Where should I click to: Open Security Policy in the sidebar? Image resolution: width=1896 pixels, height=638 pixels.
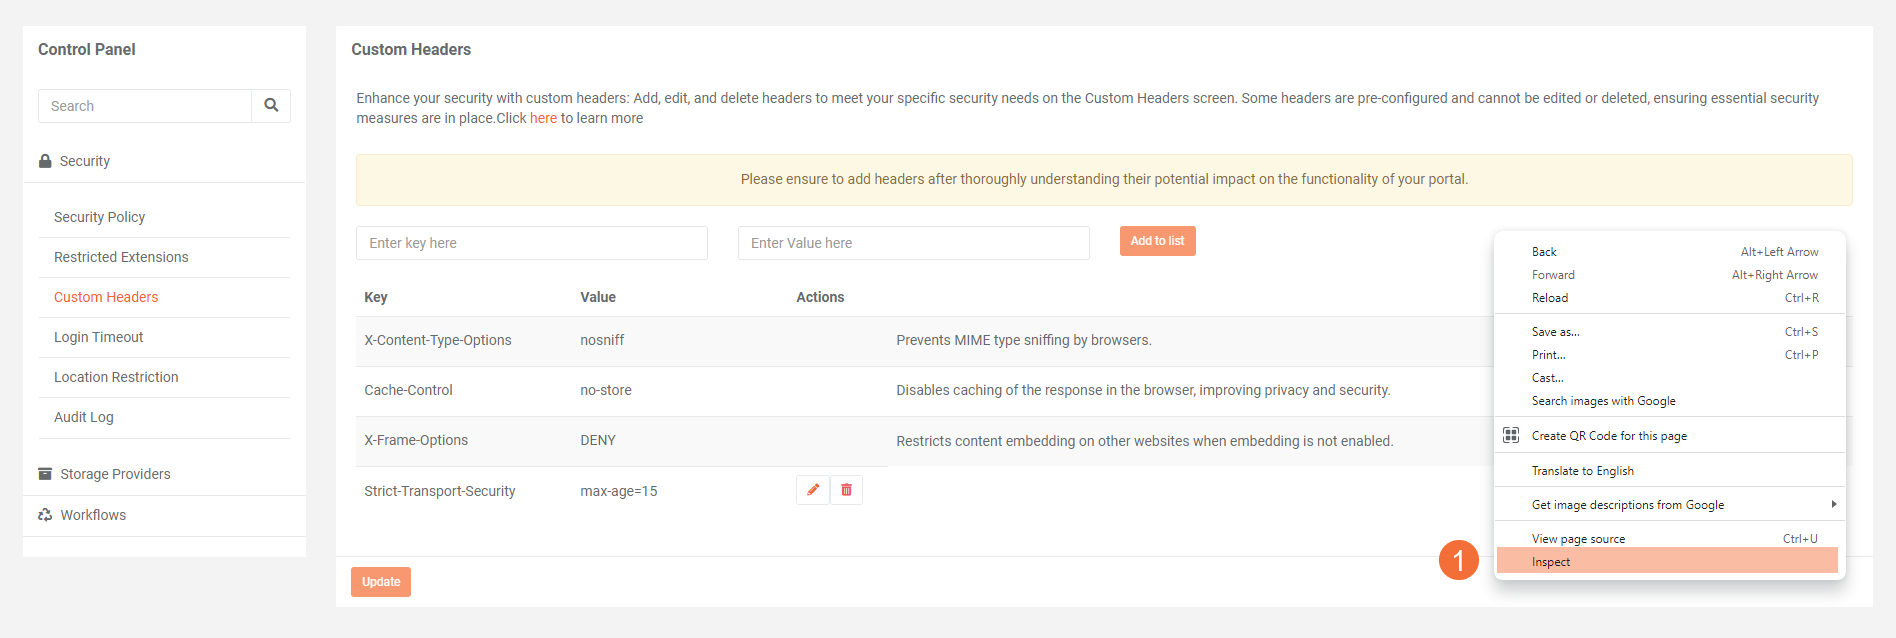coord(100,217)
